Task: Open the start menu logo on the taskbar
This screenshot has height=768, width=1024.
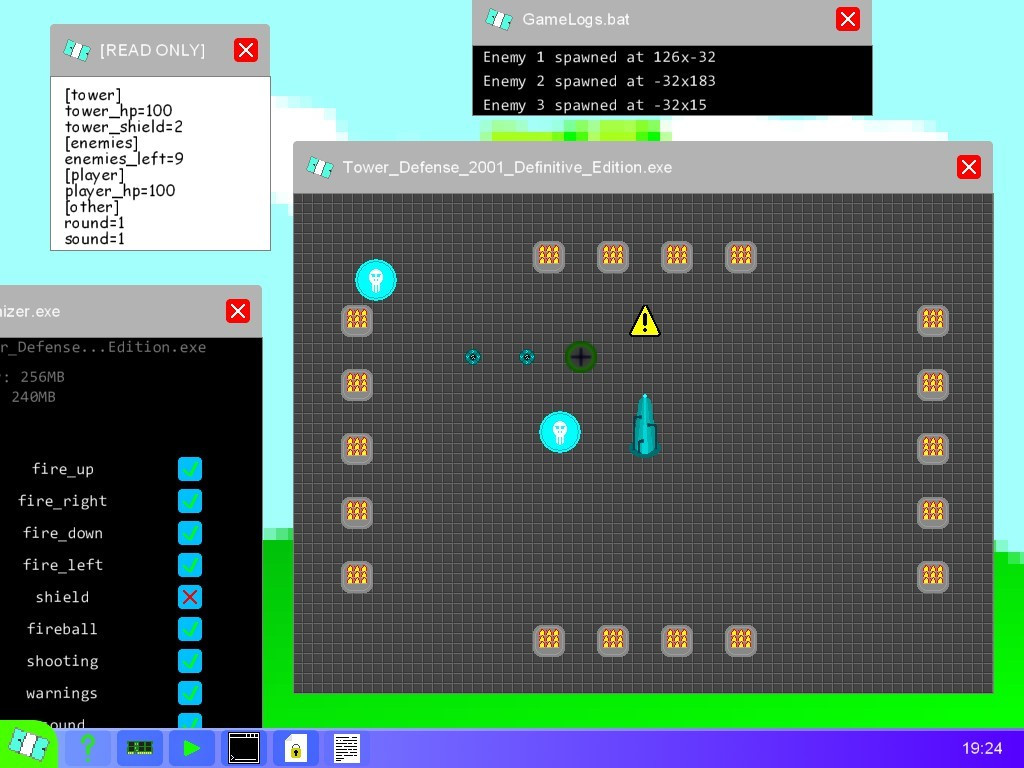Action: pos(27,745)
